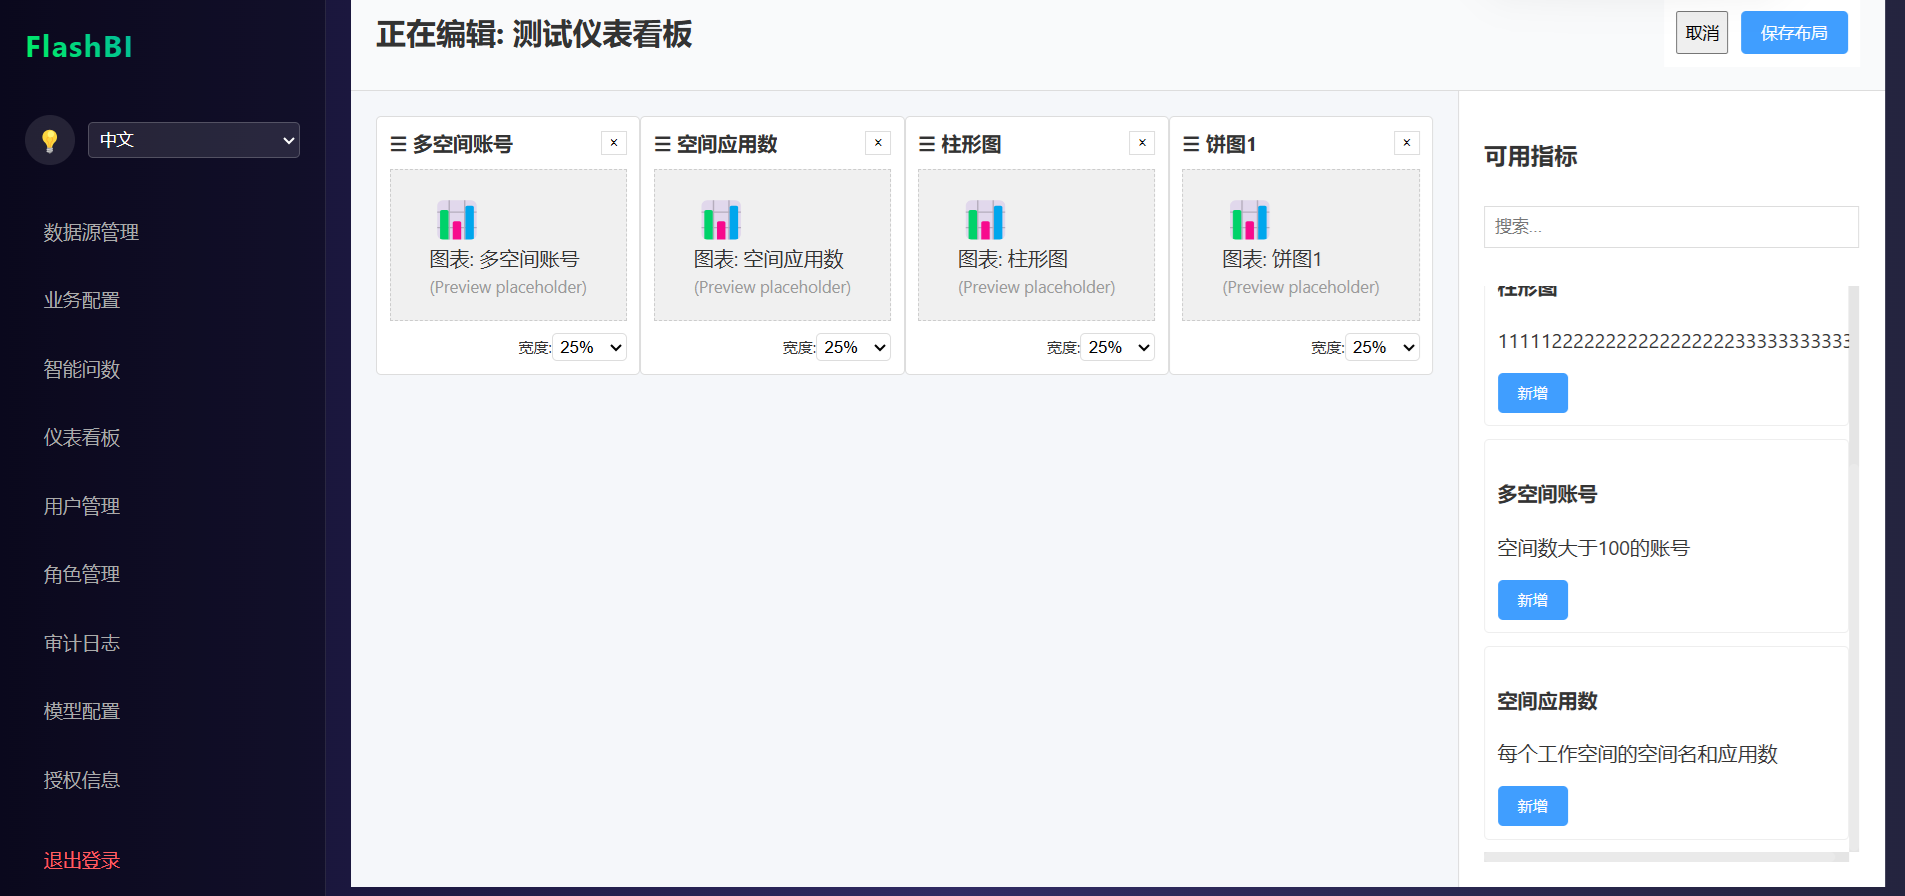Open 数据源管理 in the sidebar
Image resolution: width=1905 pixels, height=896 pixels.
pyautogui.click(x=91, y=232)
